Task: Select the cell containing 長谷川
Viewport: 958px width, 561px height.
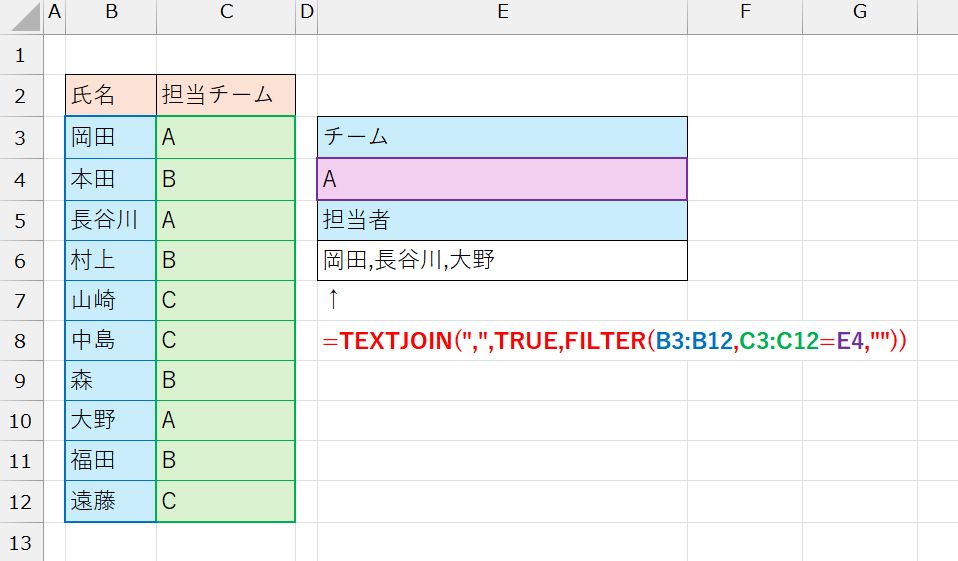Action: click(x=111, y=220)
